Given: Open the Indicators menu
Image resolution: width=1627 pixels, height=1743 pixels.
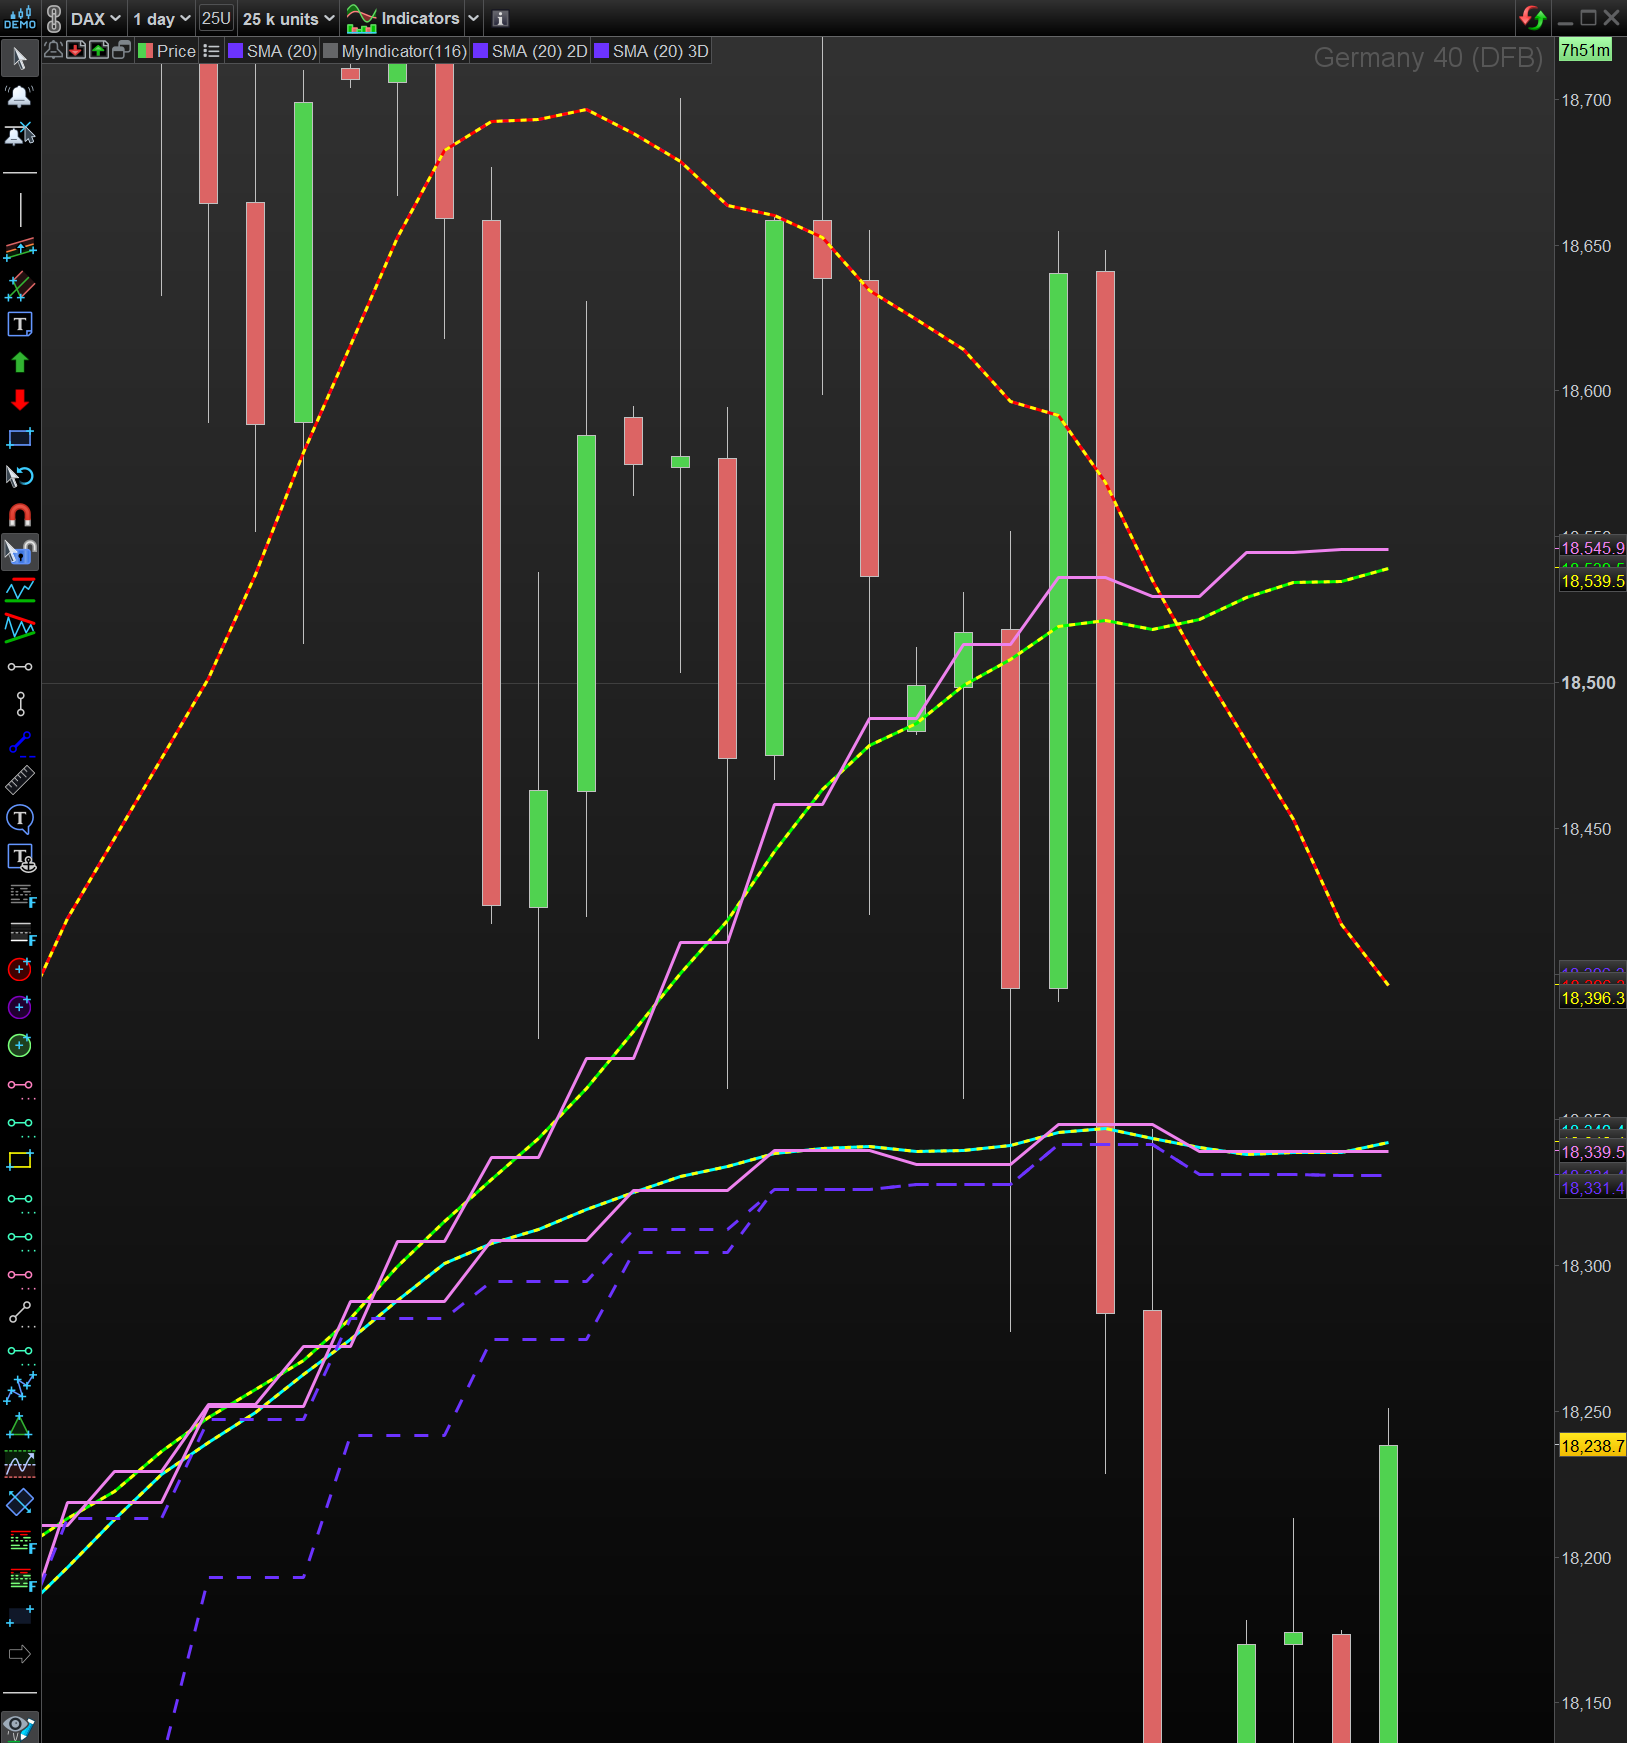Looking at the screenshot, I should [403, 18].
